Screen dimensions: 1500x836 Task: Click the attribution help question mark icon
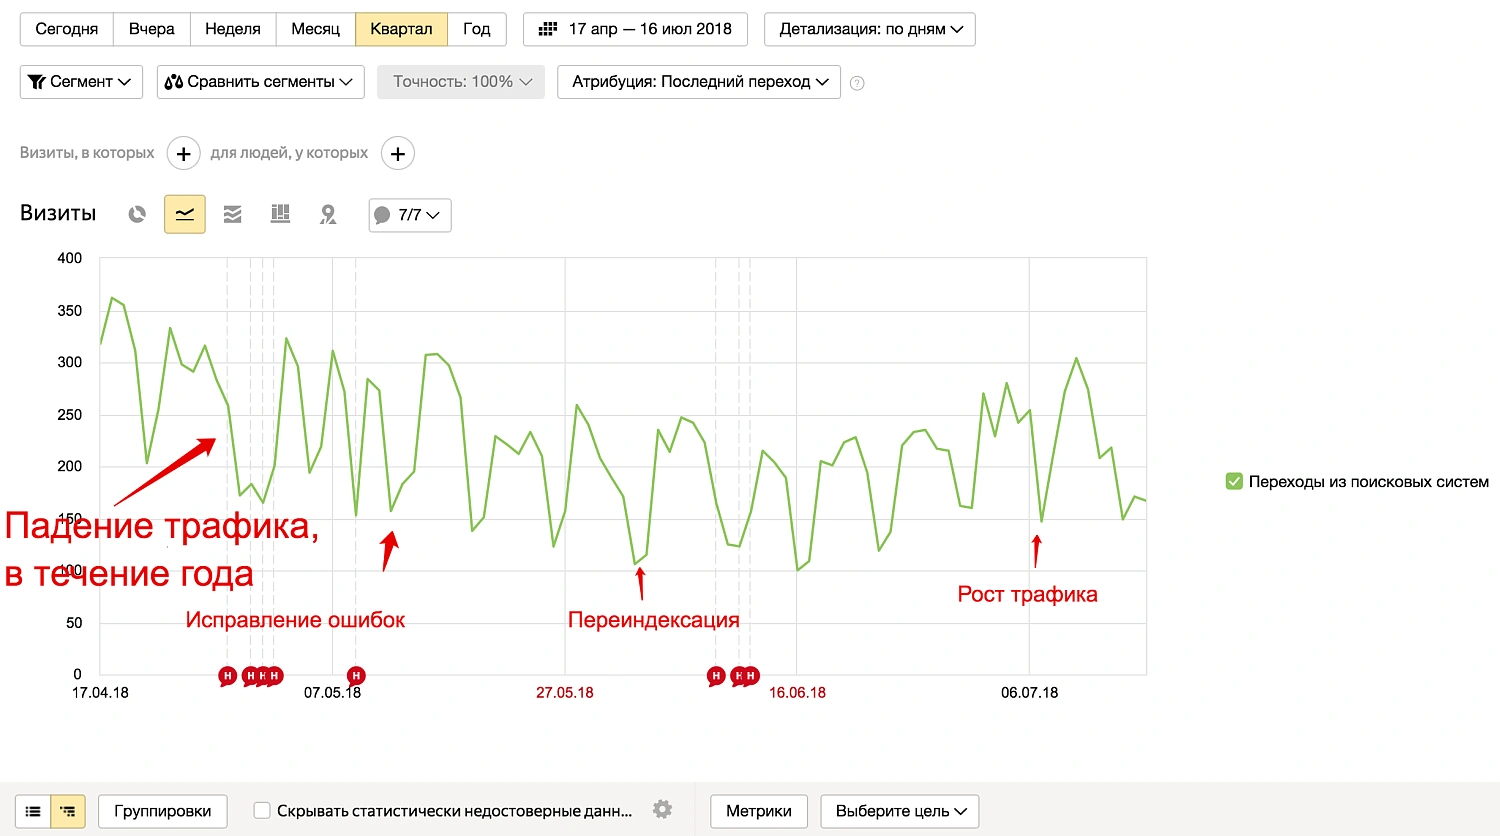[857, 83]
